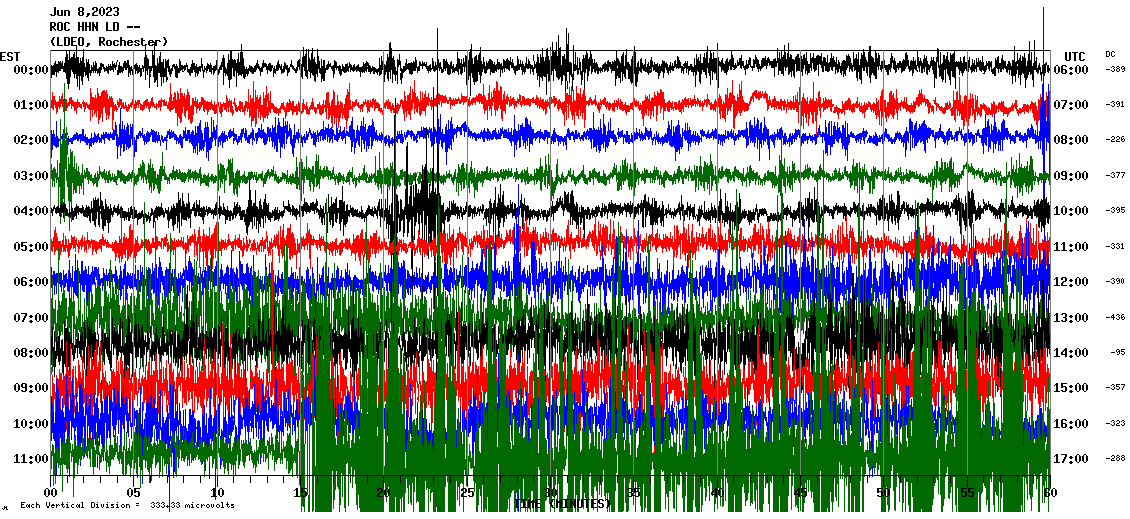Image resolution: width=1130 pixels, height=519 pixels.
Task: Click the 17:00 UTC time label
Action: (1070, 458)
